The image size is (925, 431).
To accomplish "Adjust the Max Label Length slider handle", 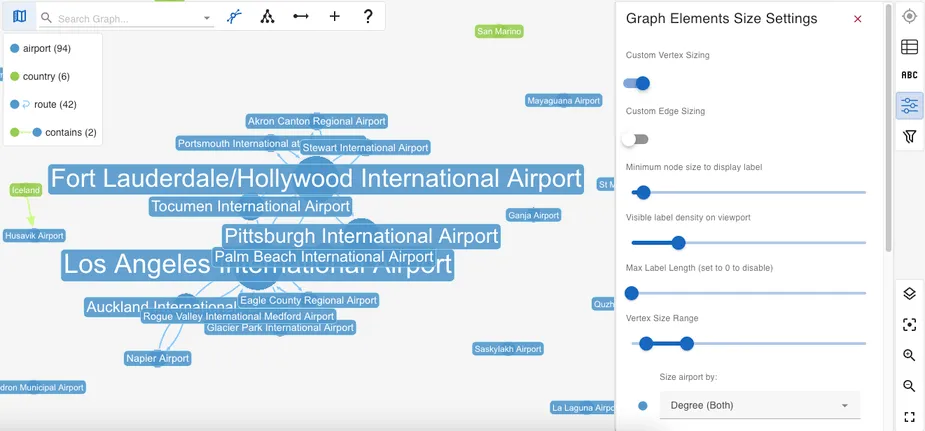I will click(x=631, y=293).
